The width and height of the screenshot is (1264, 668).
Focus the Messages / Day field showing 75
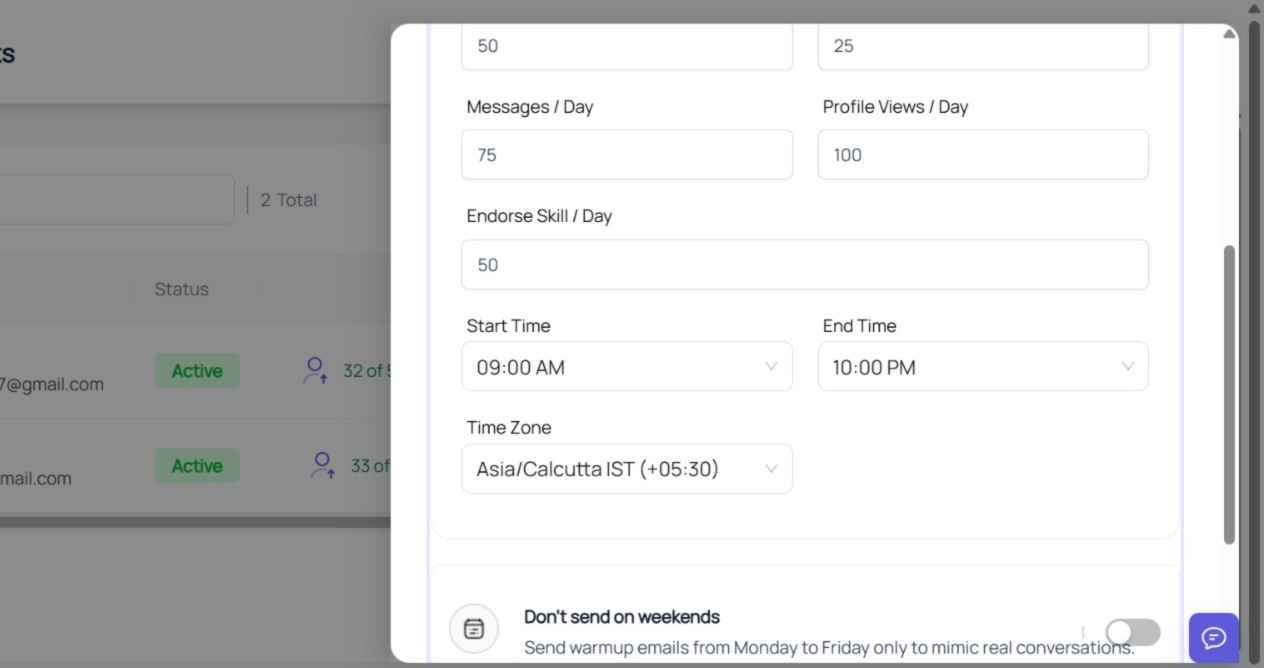click(x=627, y=154)
